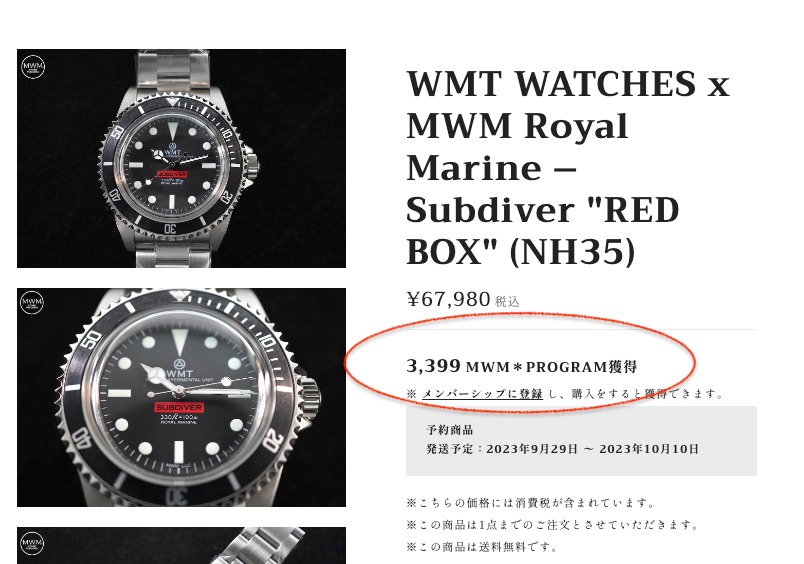
Task: Click the 予約商品 preorder notice box
Action: tap(581, 441)
